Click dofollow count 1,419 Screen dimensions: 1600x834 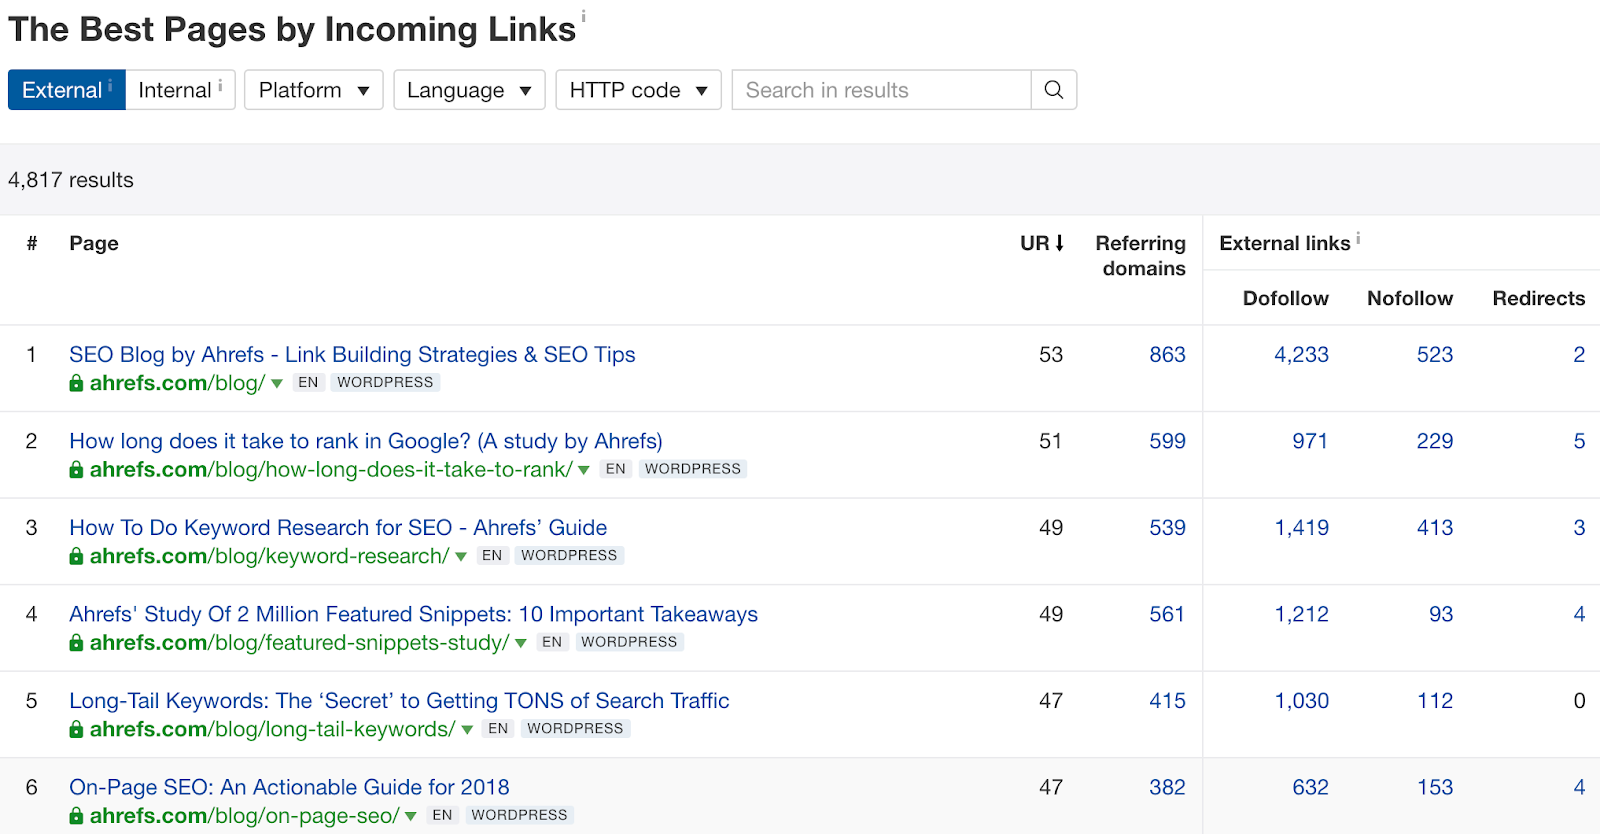[x=1301, y=528]
